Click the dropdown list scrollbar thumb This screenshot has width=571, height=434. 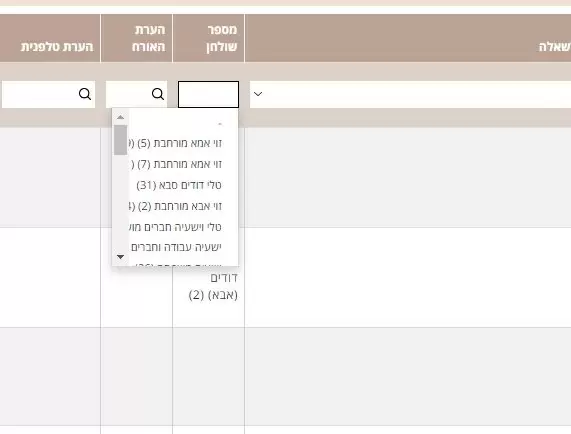click(121, 140)
